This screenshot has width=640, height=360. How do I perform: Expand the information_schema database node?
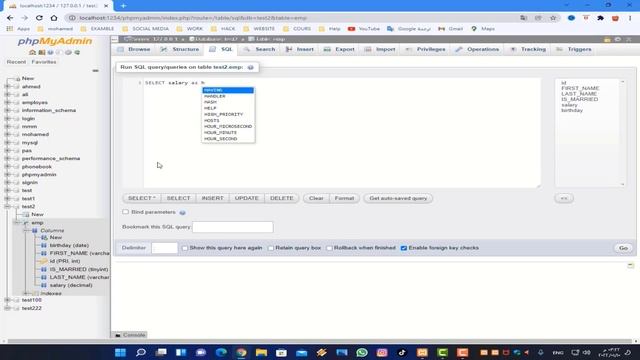pyautogui.click(x=7, y=110)
